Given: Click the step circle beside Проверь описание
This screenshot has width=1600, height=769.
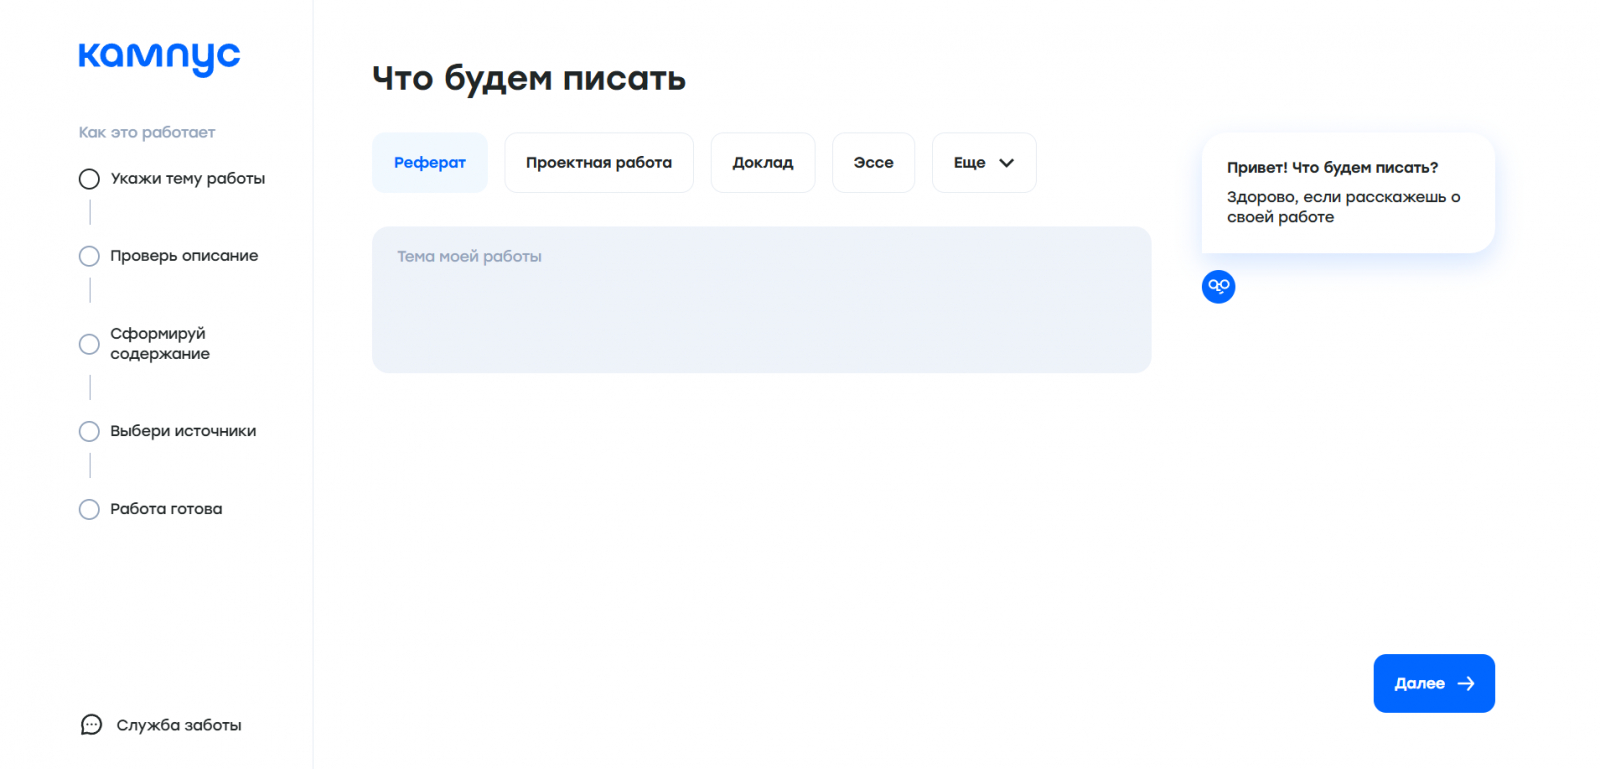Looking at the screenshot, I should tap(89, 256).
